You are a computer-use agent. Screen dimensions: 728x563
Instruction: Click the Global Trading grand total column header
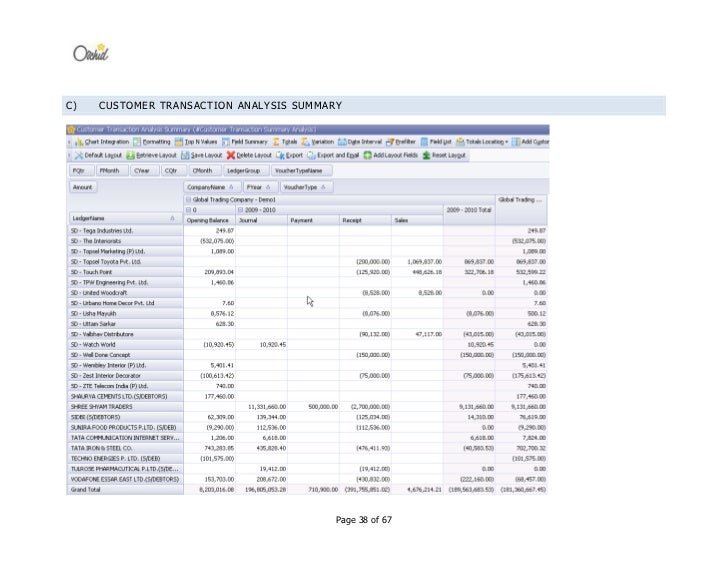tap(521, 210)
